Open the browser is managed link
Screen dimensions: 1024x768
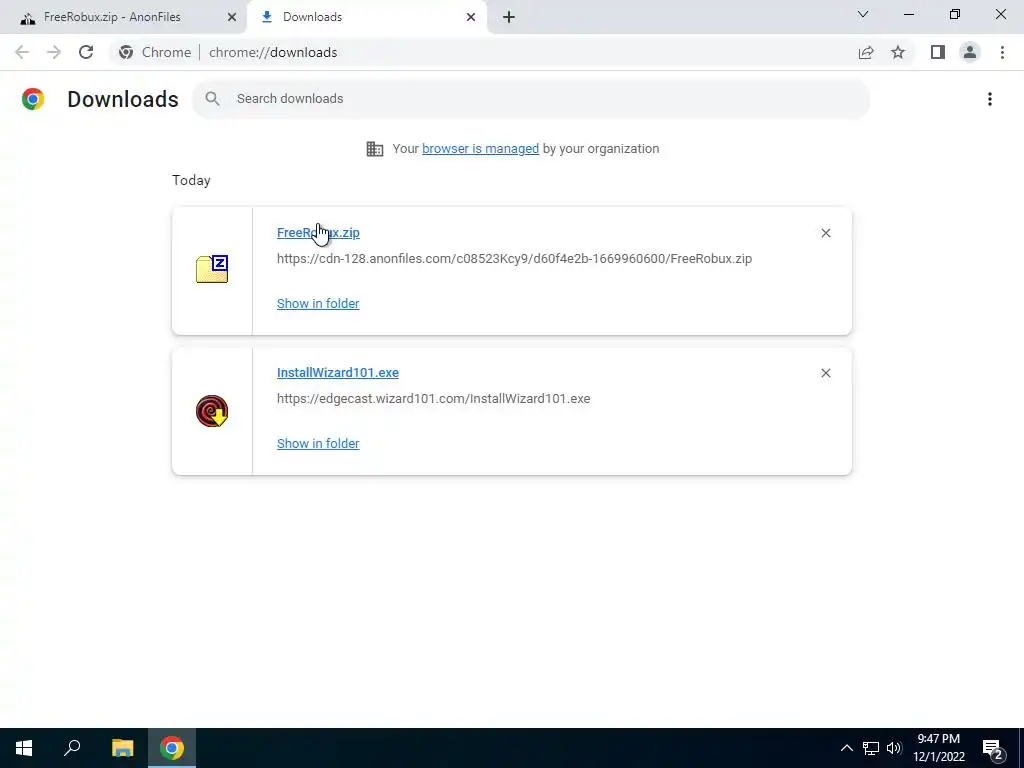[481, 149]
